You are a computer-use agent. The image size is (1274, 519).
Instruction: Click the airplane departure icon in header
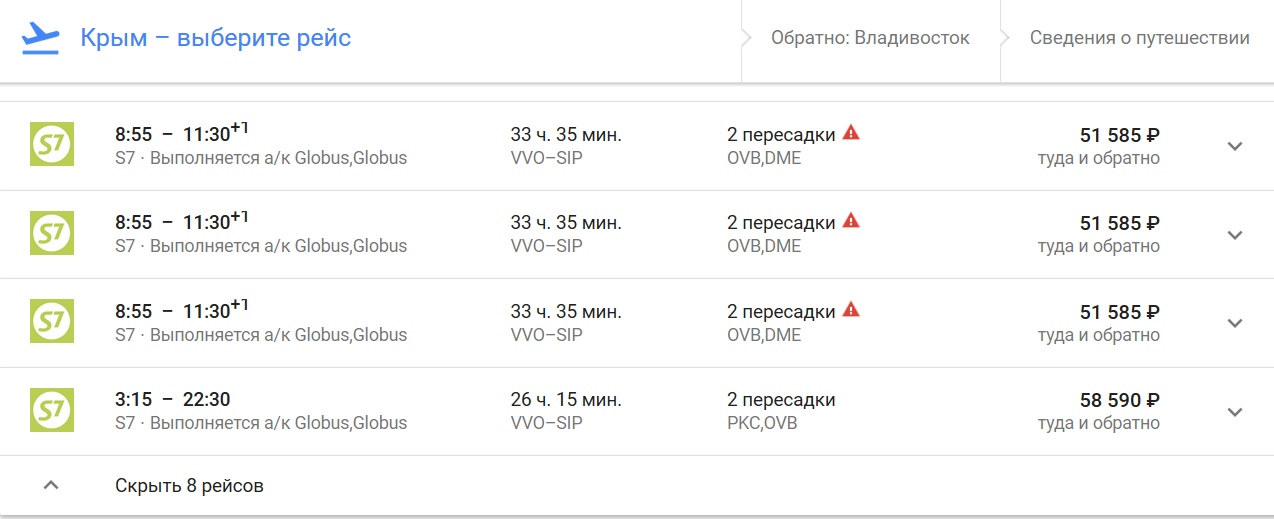[x=41, y=38]
